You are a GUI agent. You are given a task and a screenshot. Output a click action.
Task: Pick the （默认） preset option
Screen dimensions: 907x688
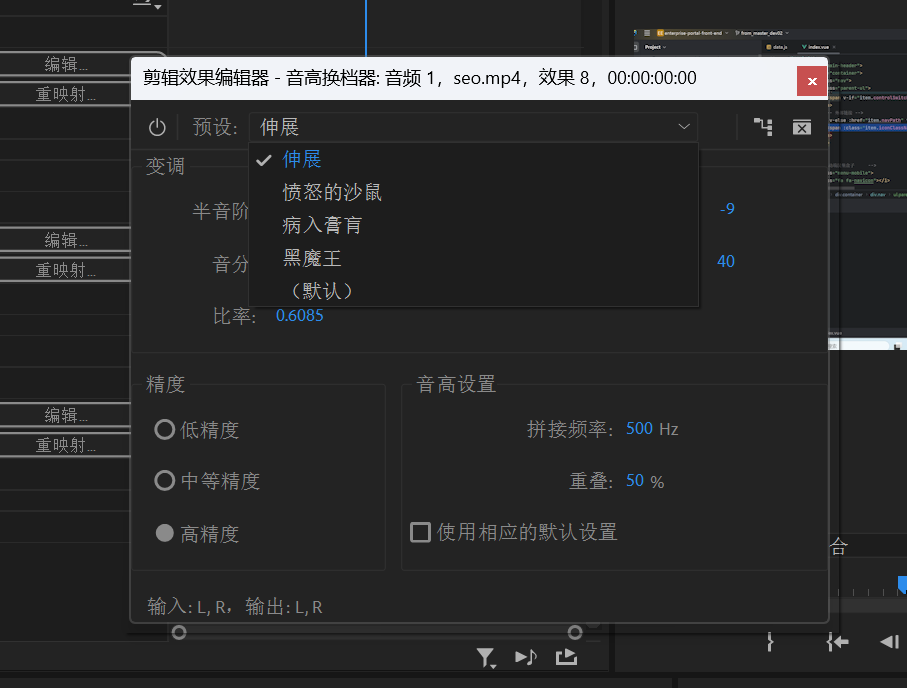tap(320, 291)
